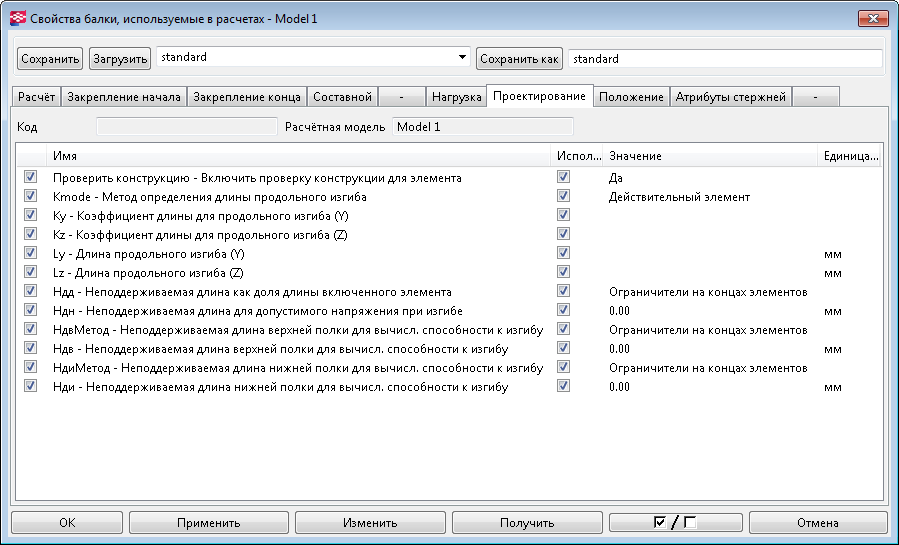The width and height of the screenshot is (899, 545).
Task: Uncheck the Kmode row's left checkbox
Action: tap(30, 197)
